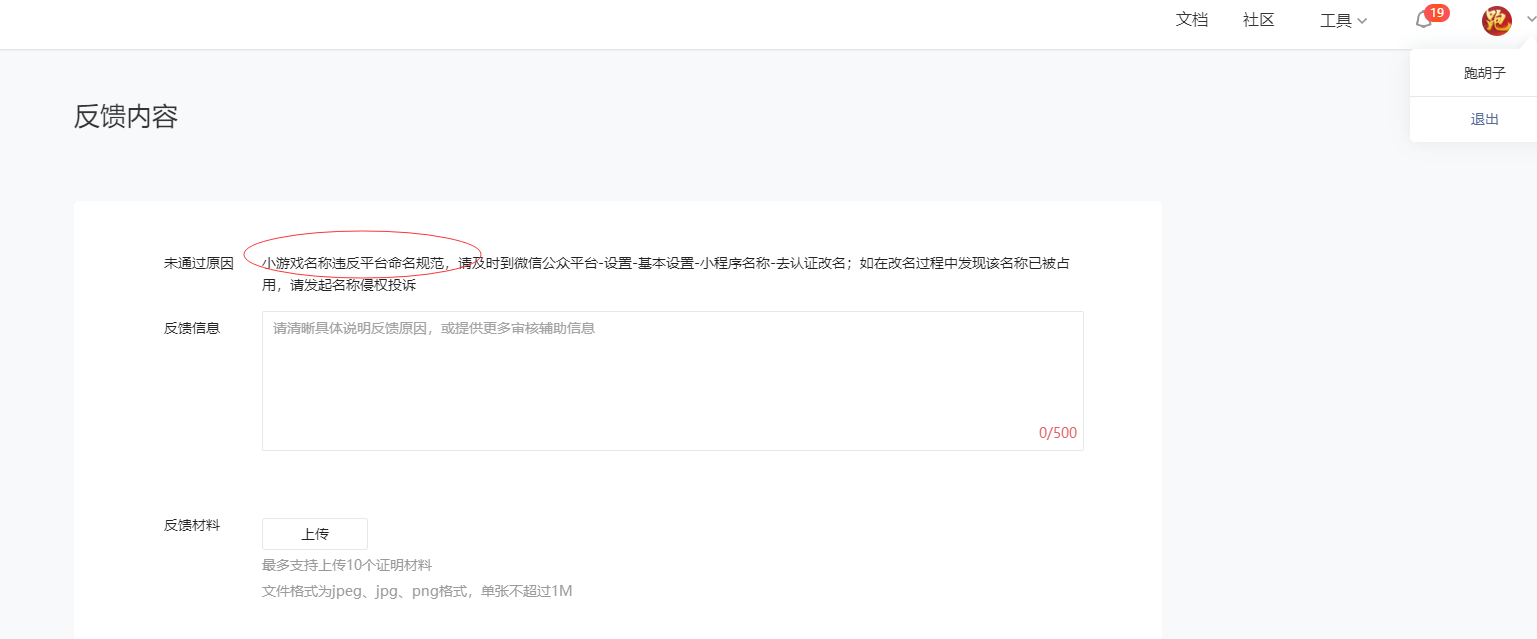Click the 最多支持上传10个证明材料 hint text
This screenshot has width=1537, height=639.
pos(347,565)
